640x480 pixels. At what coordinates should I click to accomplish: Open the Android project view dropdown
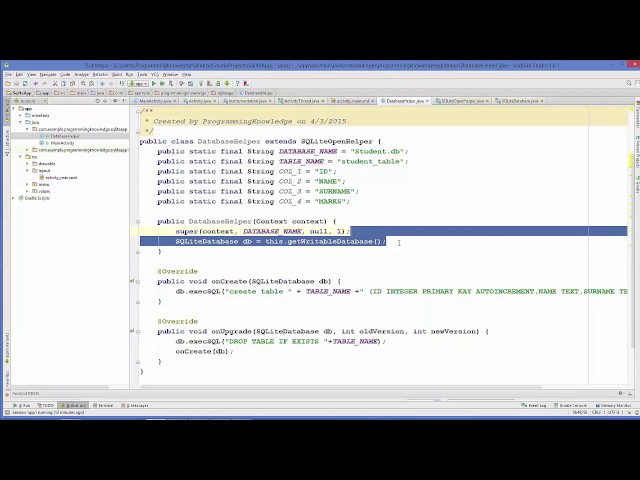[29, 101]
